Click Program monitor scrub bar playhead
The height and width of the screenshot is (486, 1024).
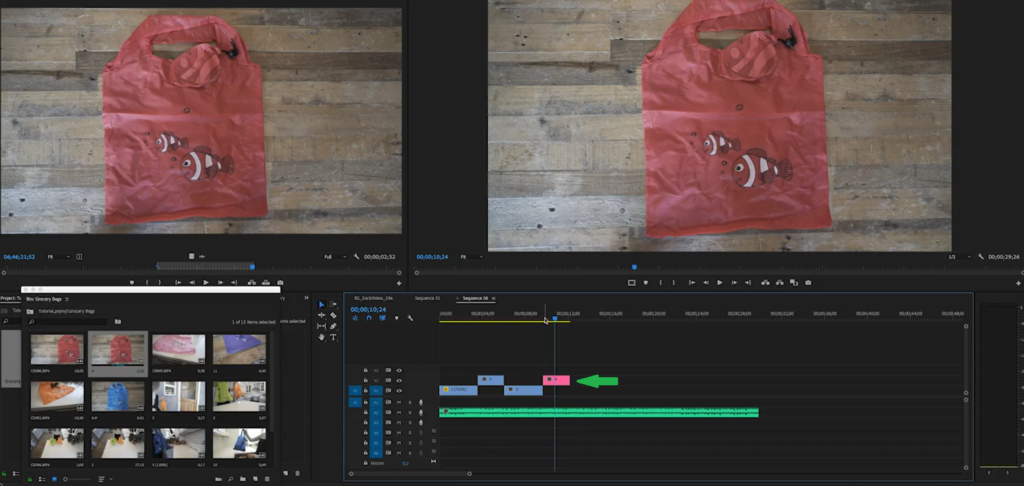634,267
